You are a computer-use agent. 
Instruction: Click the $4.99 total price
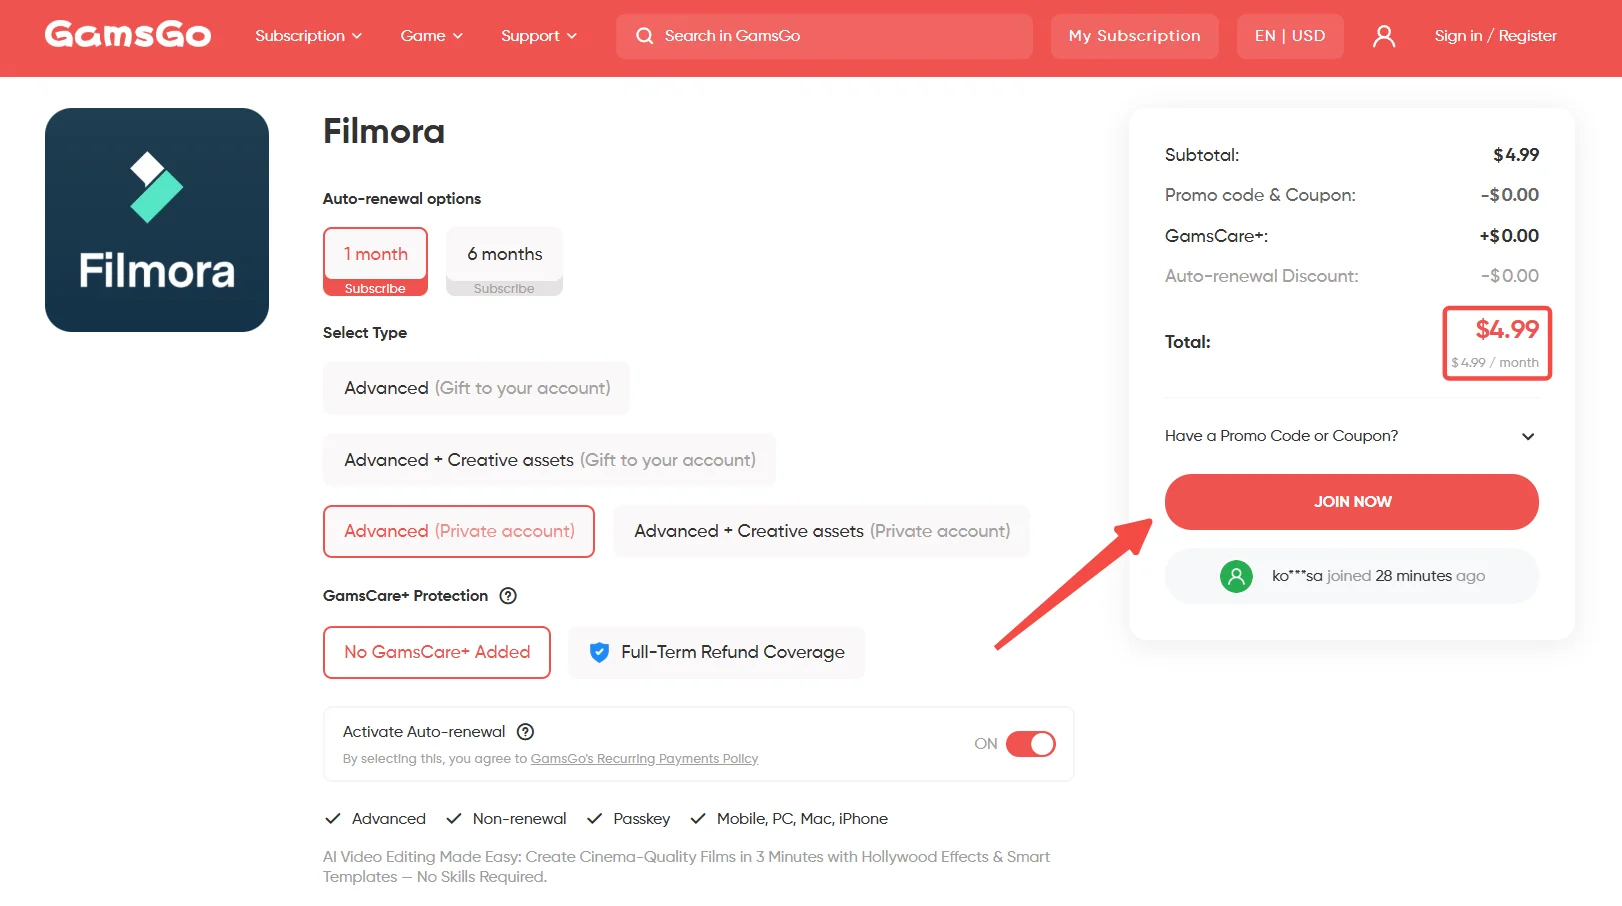click(x=1507, y=329)
